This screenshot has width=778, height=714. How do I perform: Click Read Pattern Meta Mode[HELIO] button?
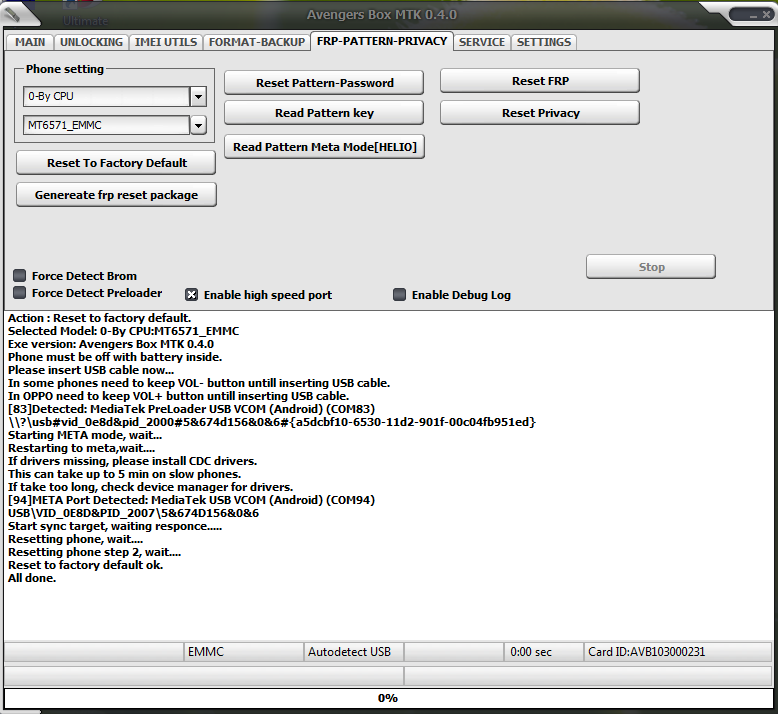(324, 147)
